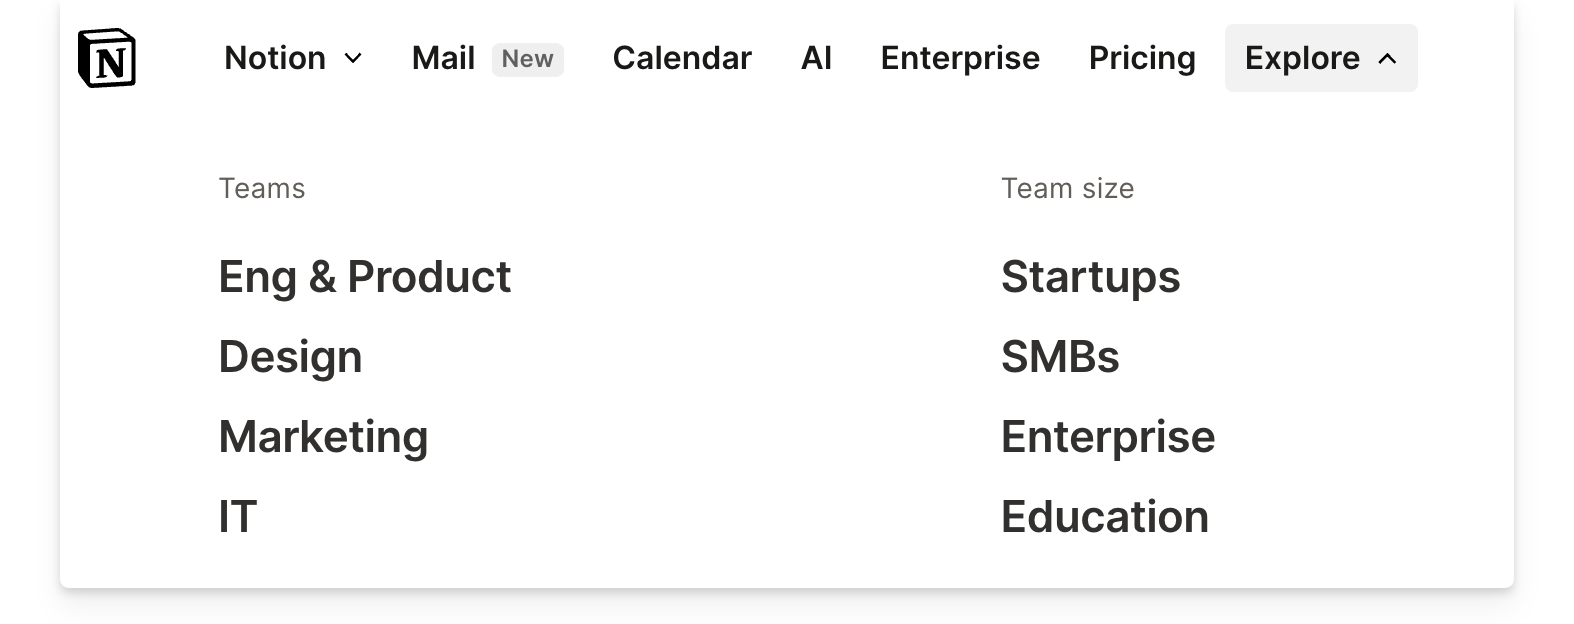
Task: Select the Design team link
Action: (x=290, y=357)
